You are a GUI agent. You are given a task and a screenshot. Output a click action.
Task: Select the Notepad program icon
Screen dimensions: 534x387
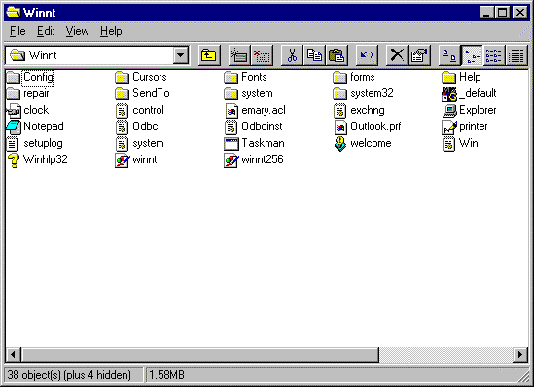[x=35, y=127]
